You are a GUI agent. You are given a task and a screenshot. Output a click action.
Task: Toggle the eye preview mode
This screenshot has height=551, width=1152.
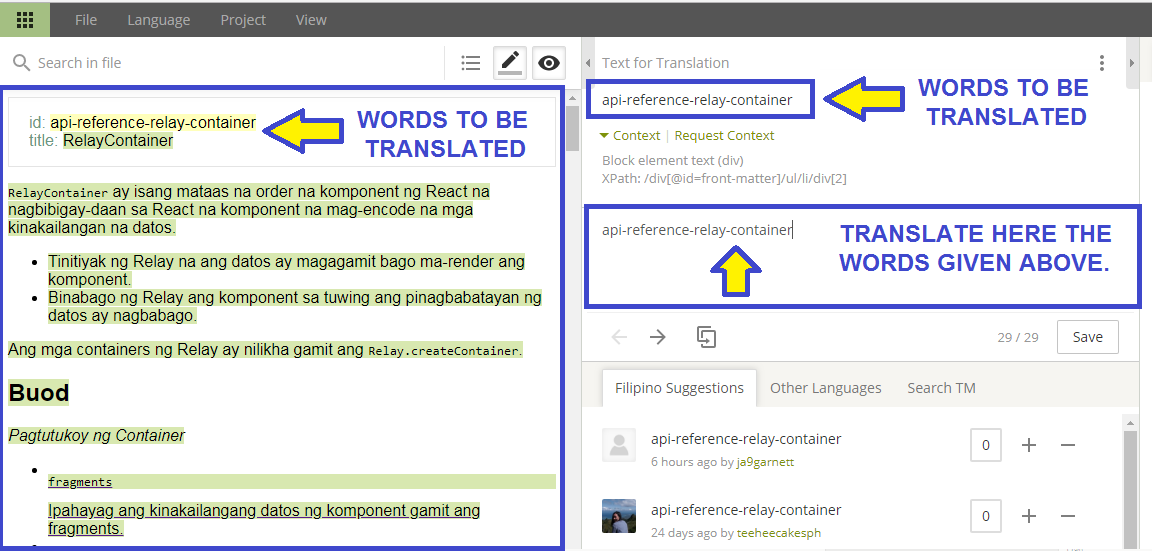pos(549,63)
